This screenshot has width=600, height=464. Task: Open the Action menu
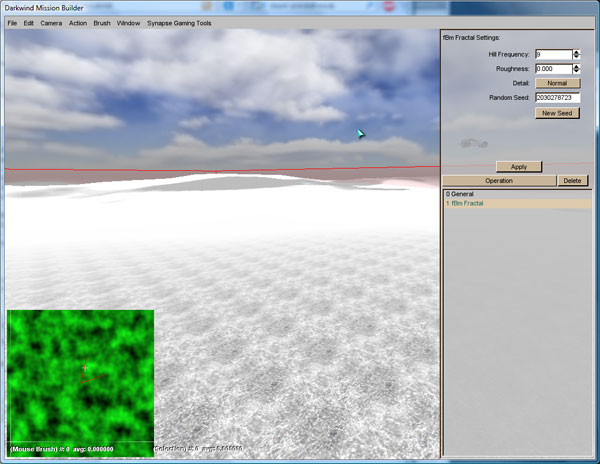coord(78,22)
